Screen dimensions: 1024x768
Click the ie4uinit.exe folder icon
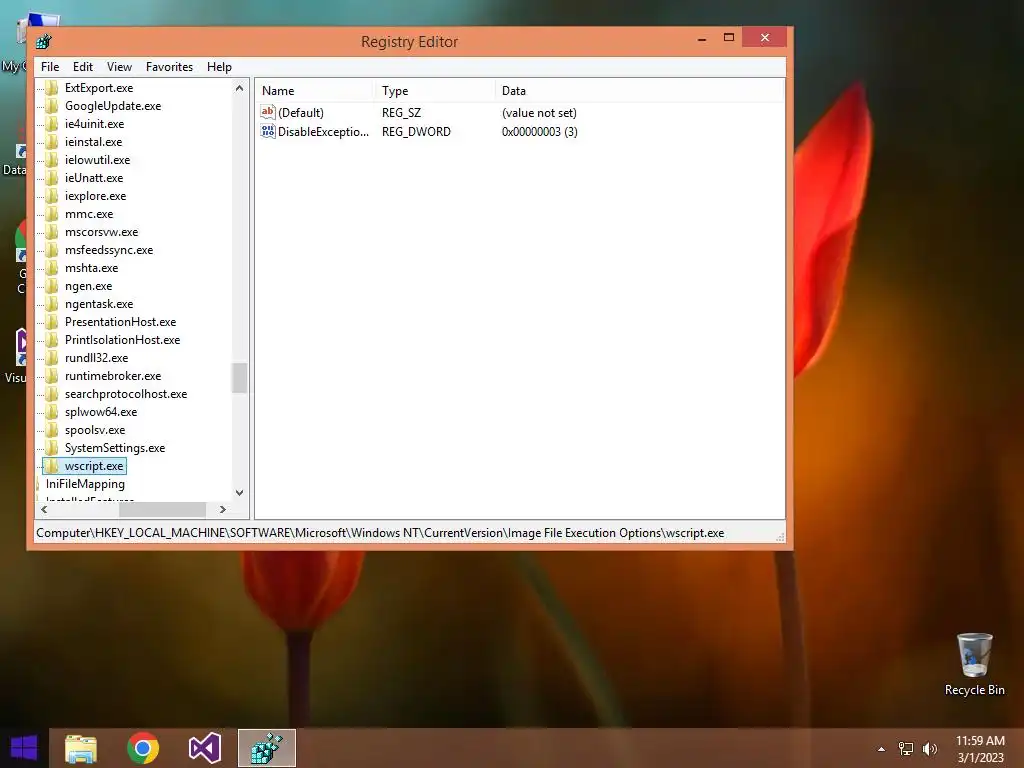pyautogui.click(x=52, y=123)
